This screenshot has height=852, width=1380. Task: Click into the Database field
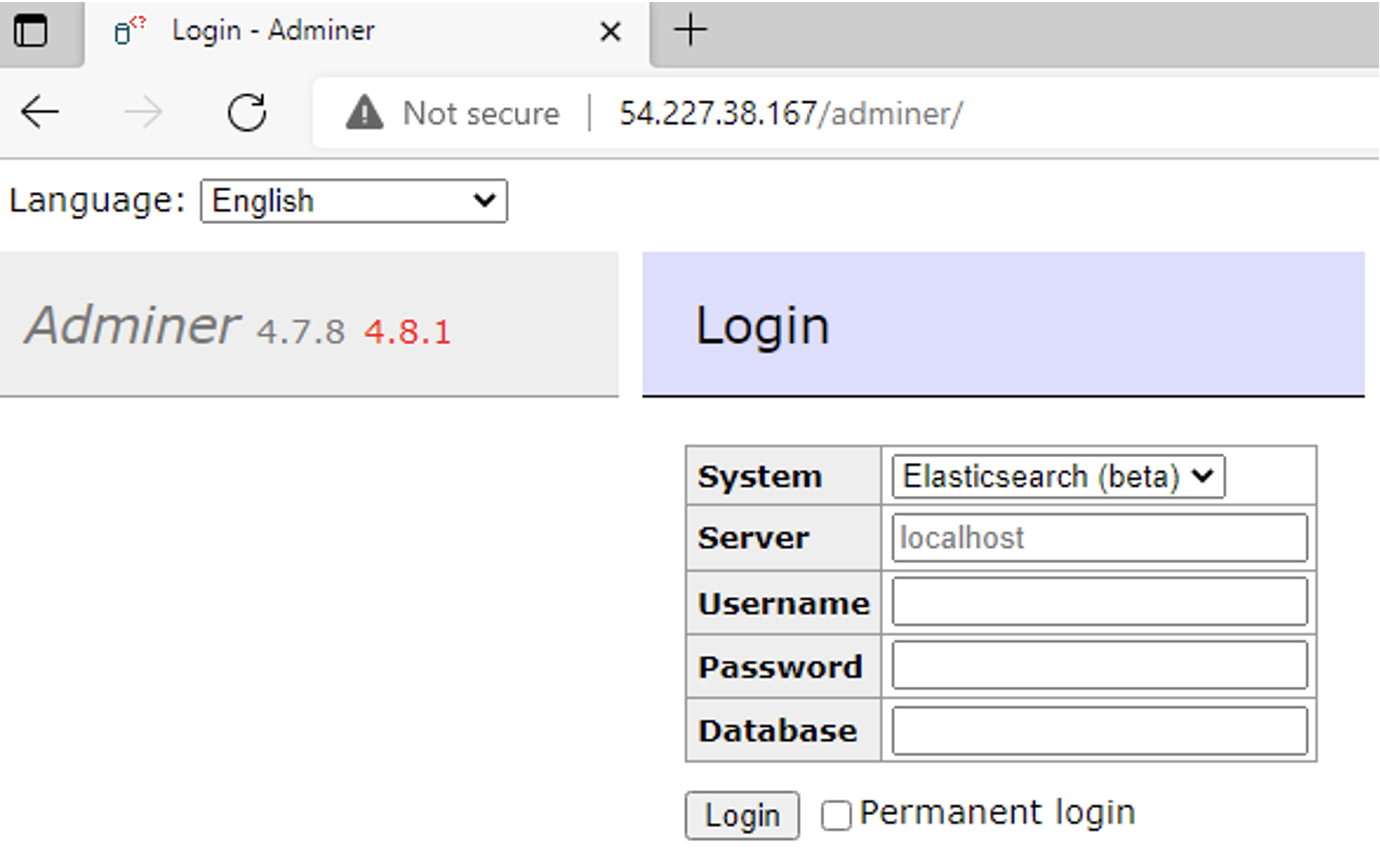pos(1100,731)
